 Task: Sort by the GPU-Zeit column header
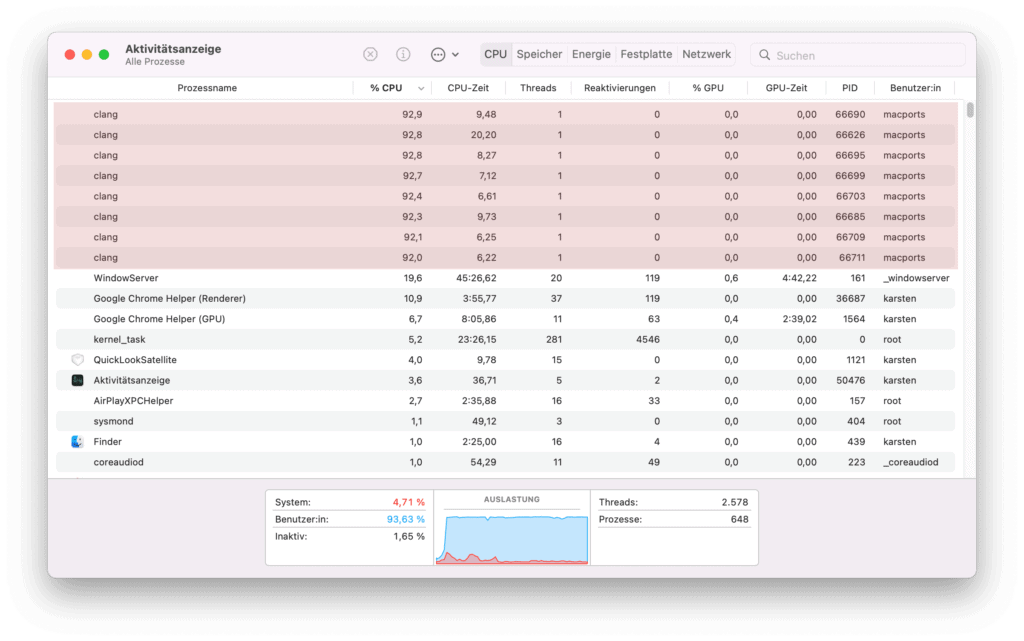(x=786, y=87)
